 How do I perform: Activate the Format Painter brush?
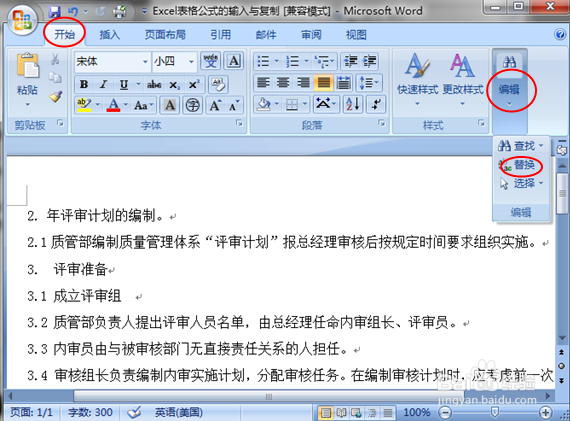coord(55,96)
